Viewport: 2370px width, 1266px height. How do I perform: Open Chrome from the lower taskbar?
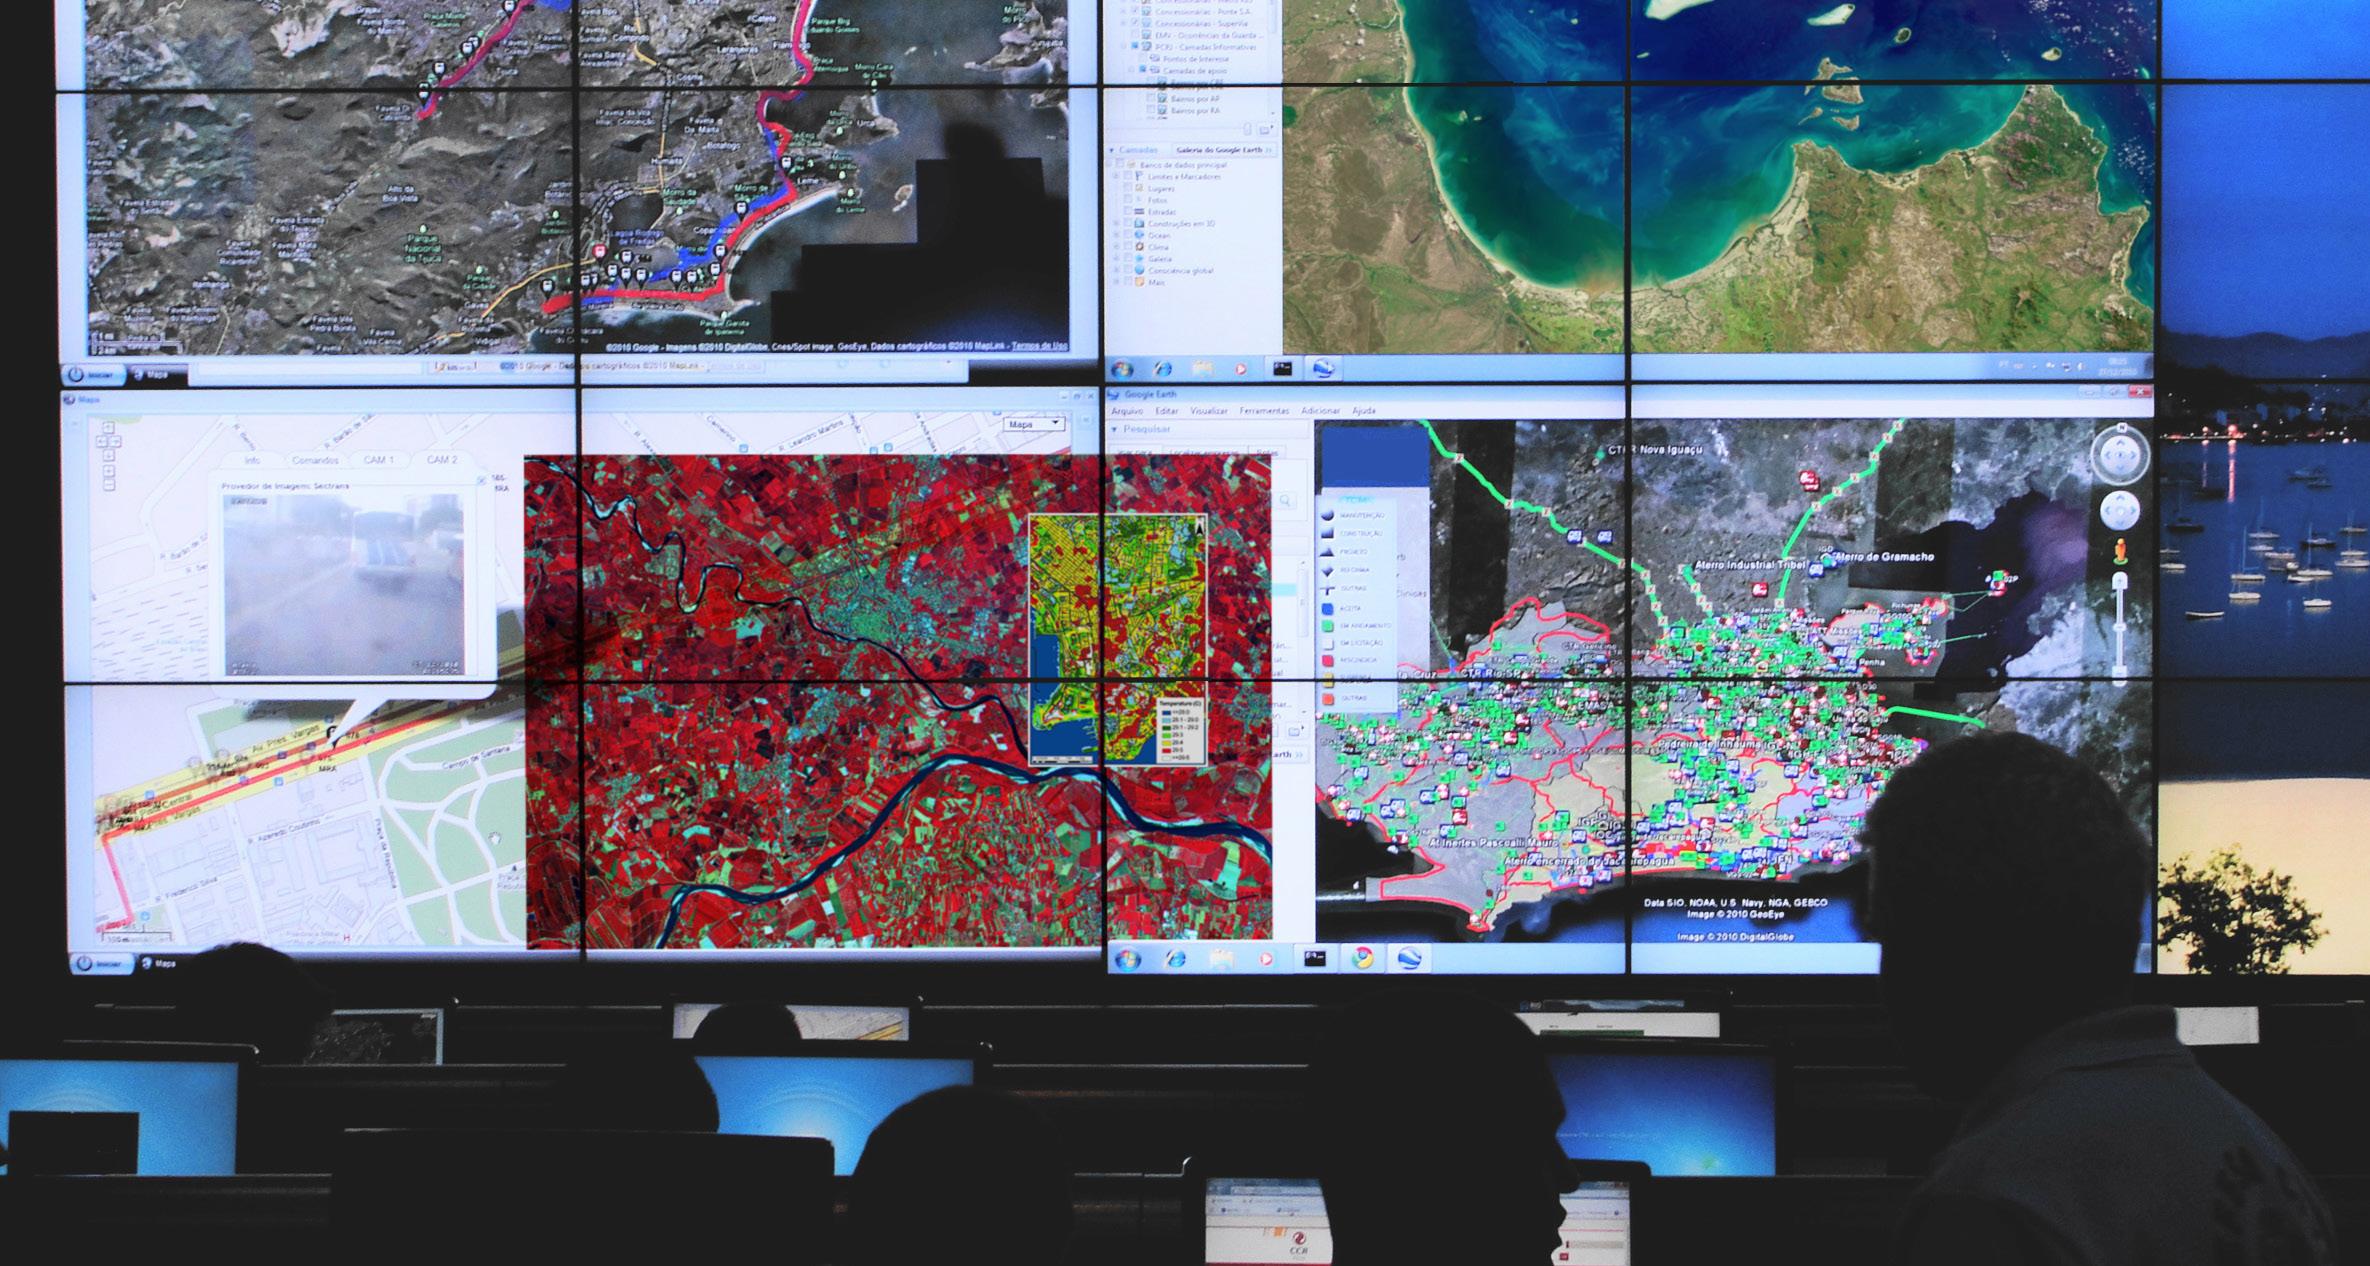point(1361,958)
